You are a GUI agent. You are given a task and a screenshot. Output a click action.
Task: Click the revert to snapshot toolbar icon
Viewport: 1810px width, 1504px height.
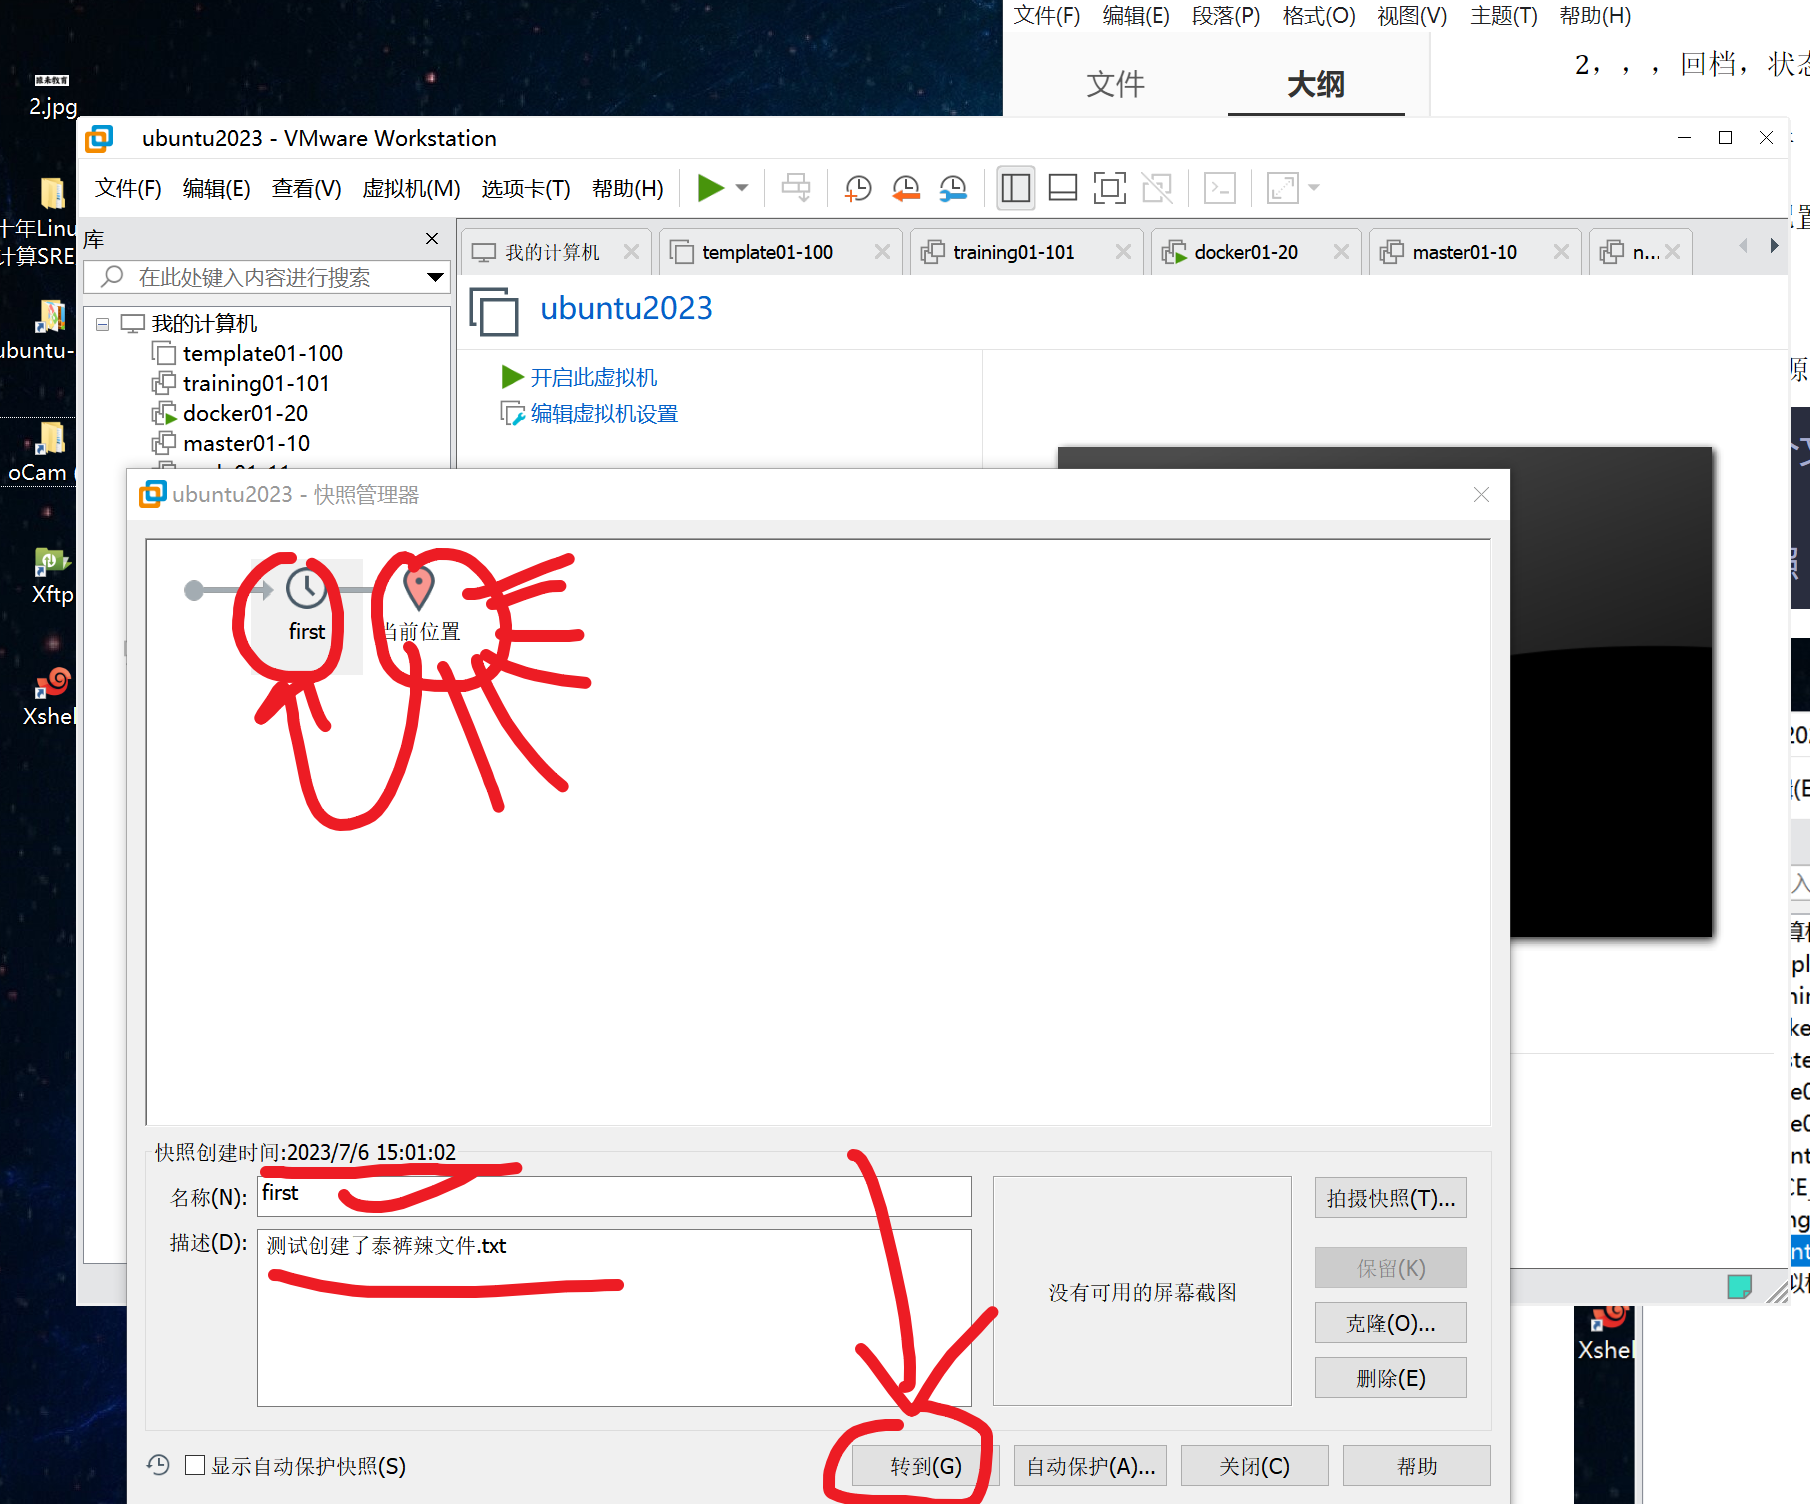[x=906, y=188]
